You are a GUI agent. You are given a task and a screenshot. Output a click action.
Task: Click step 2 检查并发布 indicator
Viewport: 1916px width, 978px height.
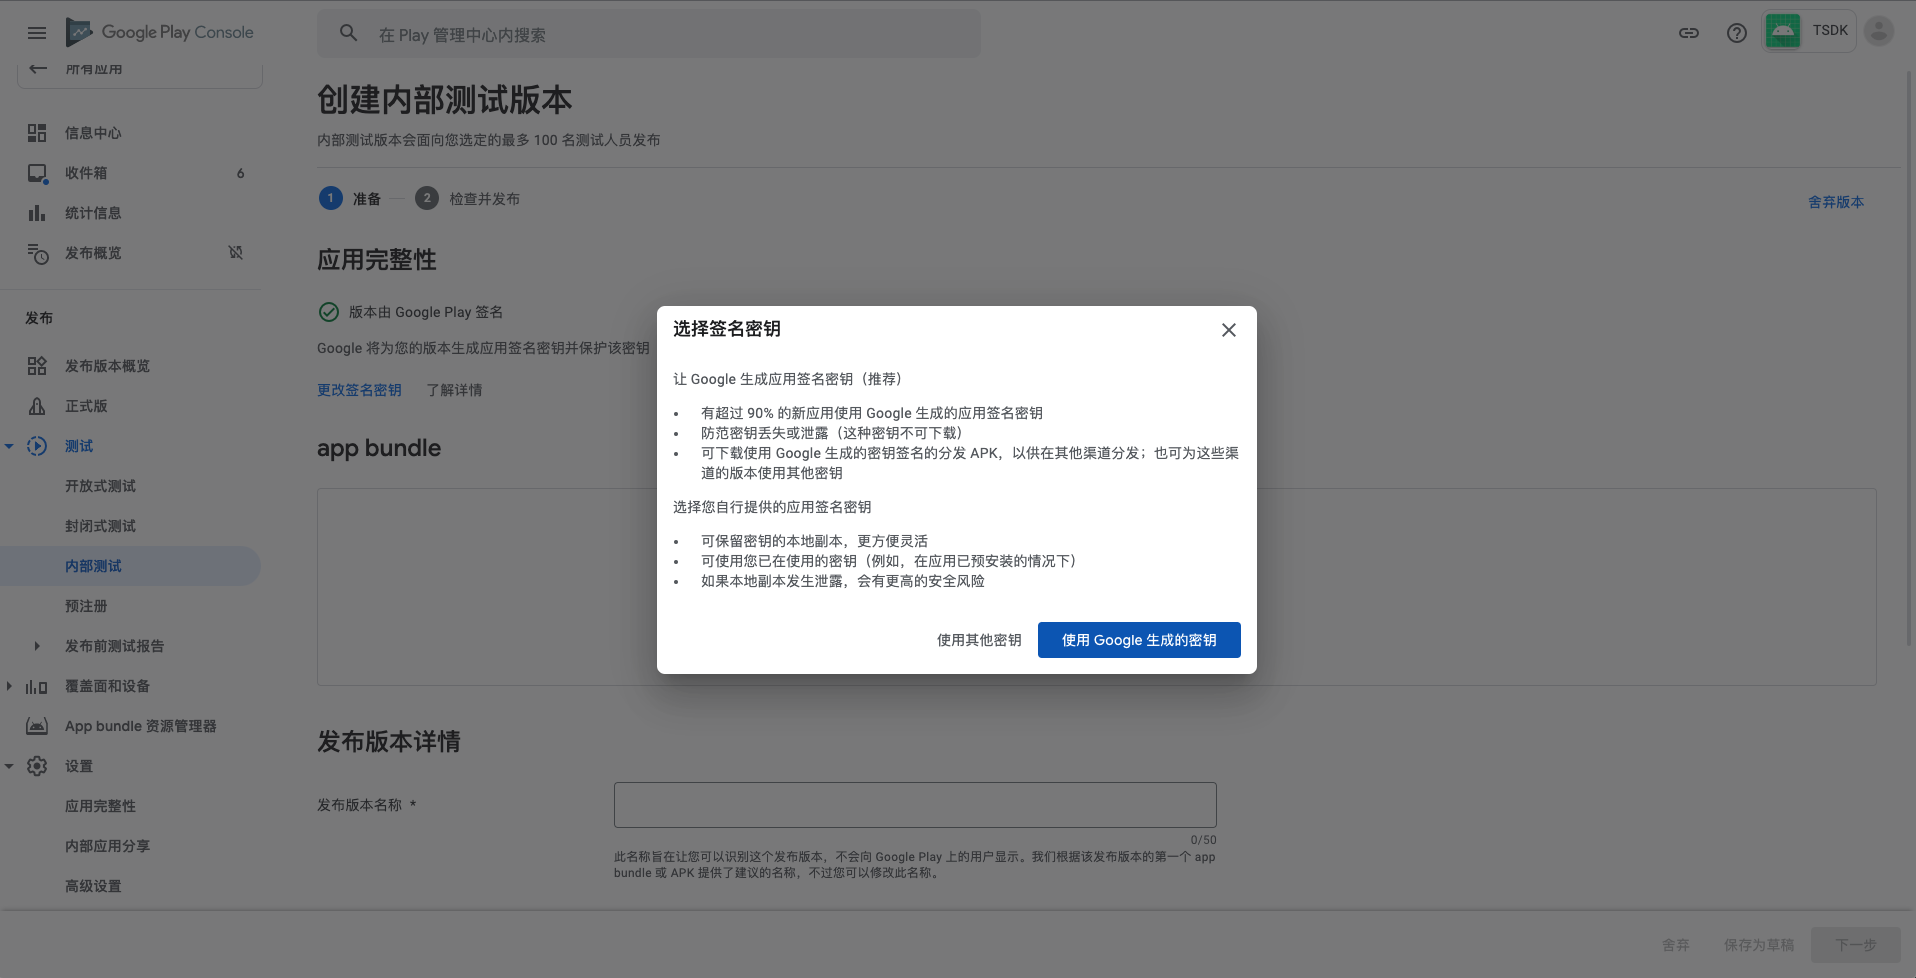pos(467,198)
